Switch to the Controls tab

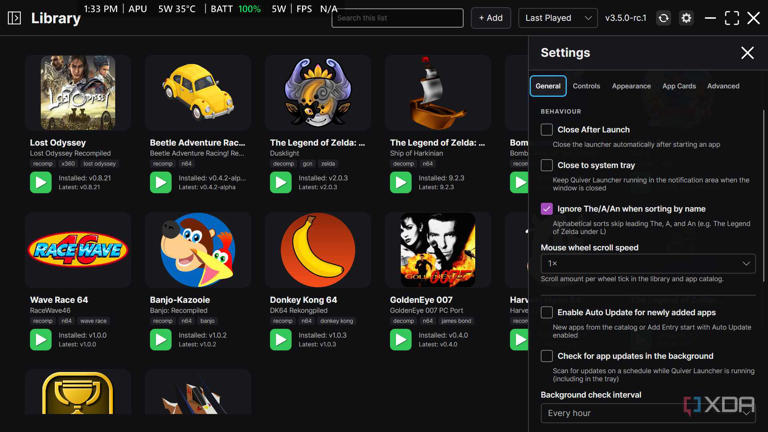click(x=586, y=86)
